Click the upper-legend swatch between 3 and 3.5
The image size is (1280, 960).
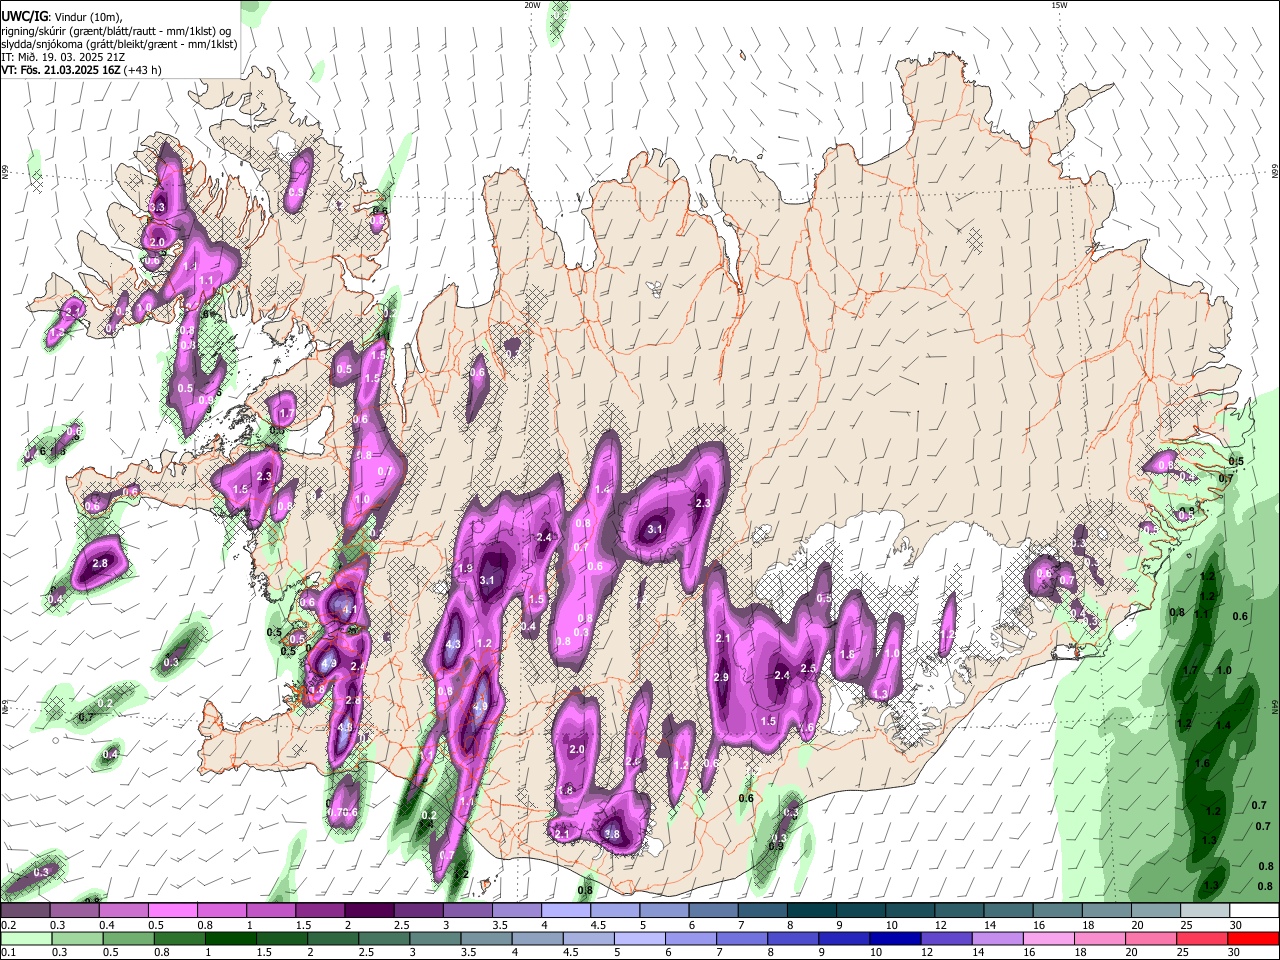coord(467,911)
